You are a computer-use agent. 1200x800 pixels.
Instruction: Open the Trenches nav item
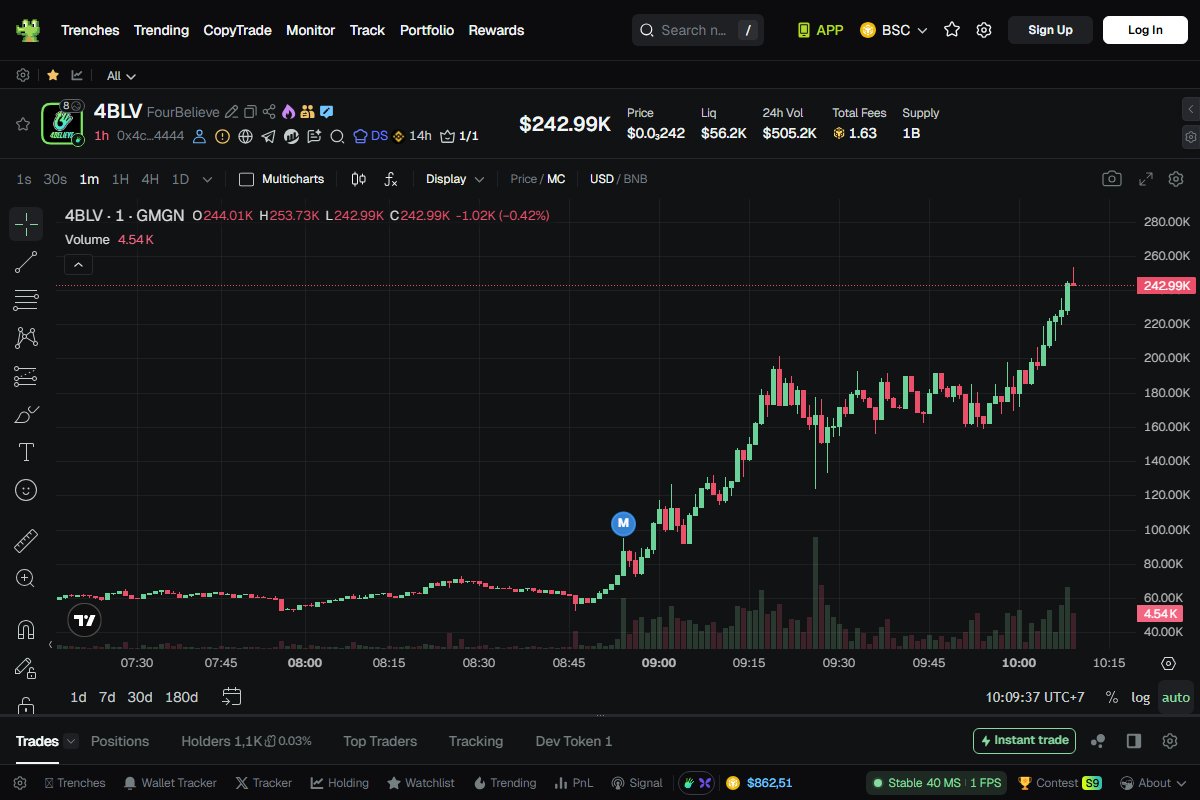[90, 30]
